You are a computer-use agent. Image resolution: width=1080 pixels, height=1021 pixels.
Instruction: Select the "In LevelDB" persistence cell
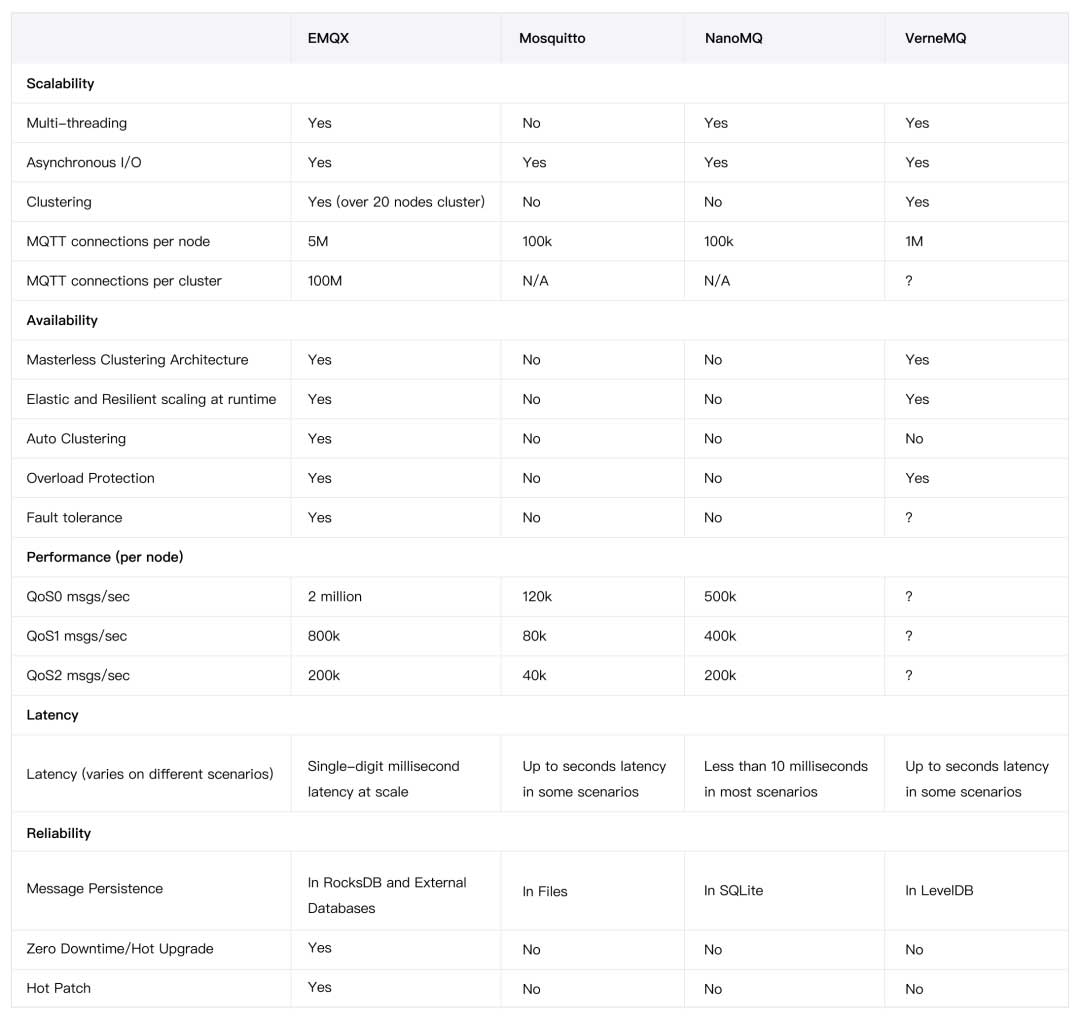tap(939, 890)
